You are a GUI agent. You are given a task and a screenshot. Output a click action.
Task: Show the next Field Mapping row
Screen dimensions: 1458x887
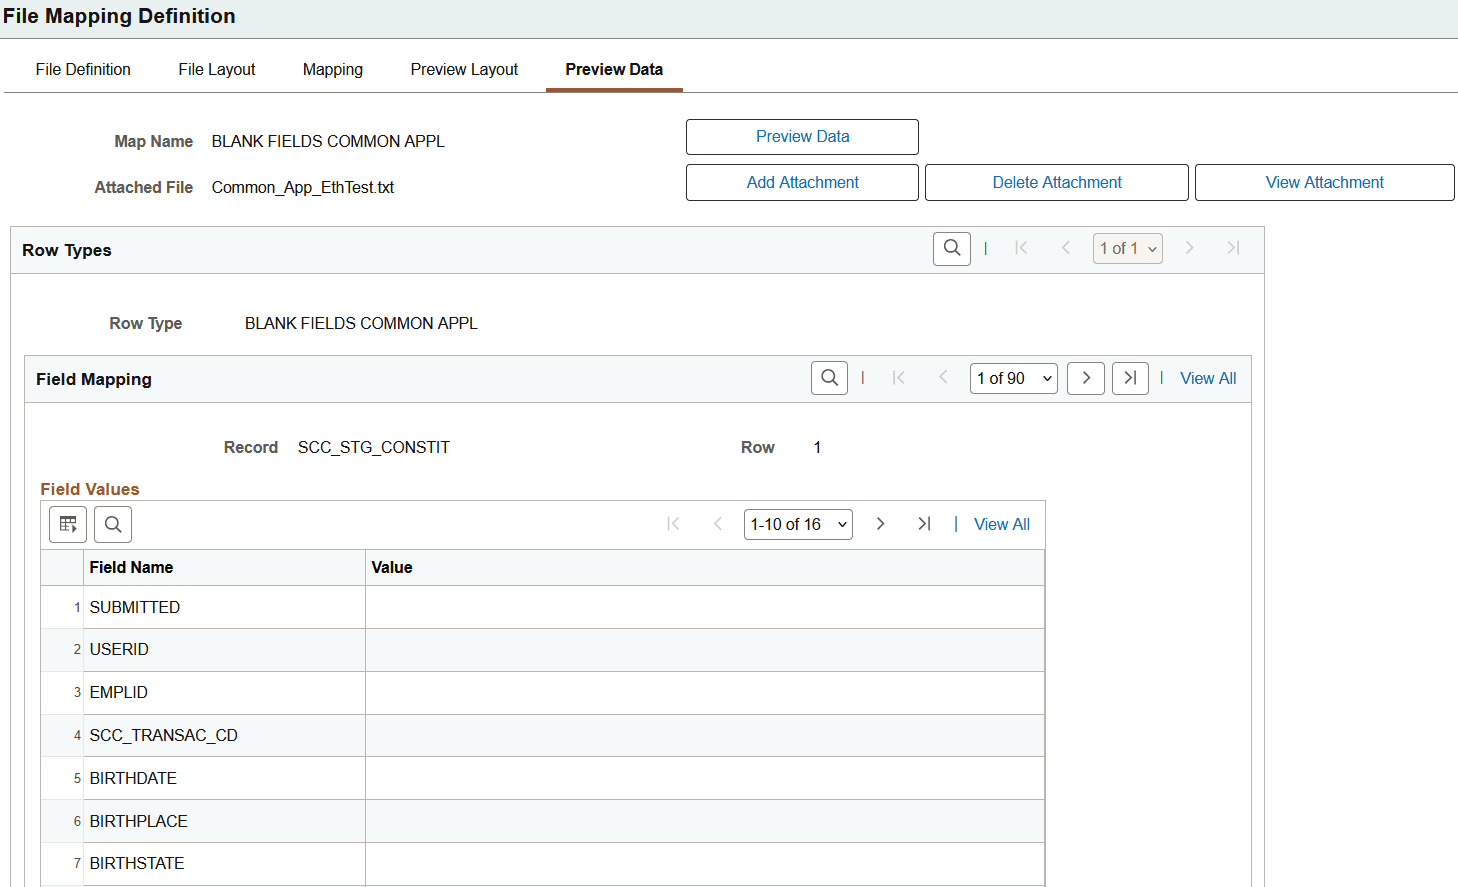tap(1086, 378)
